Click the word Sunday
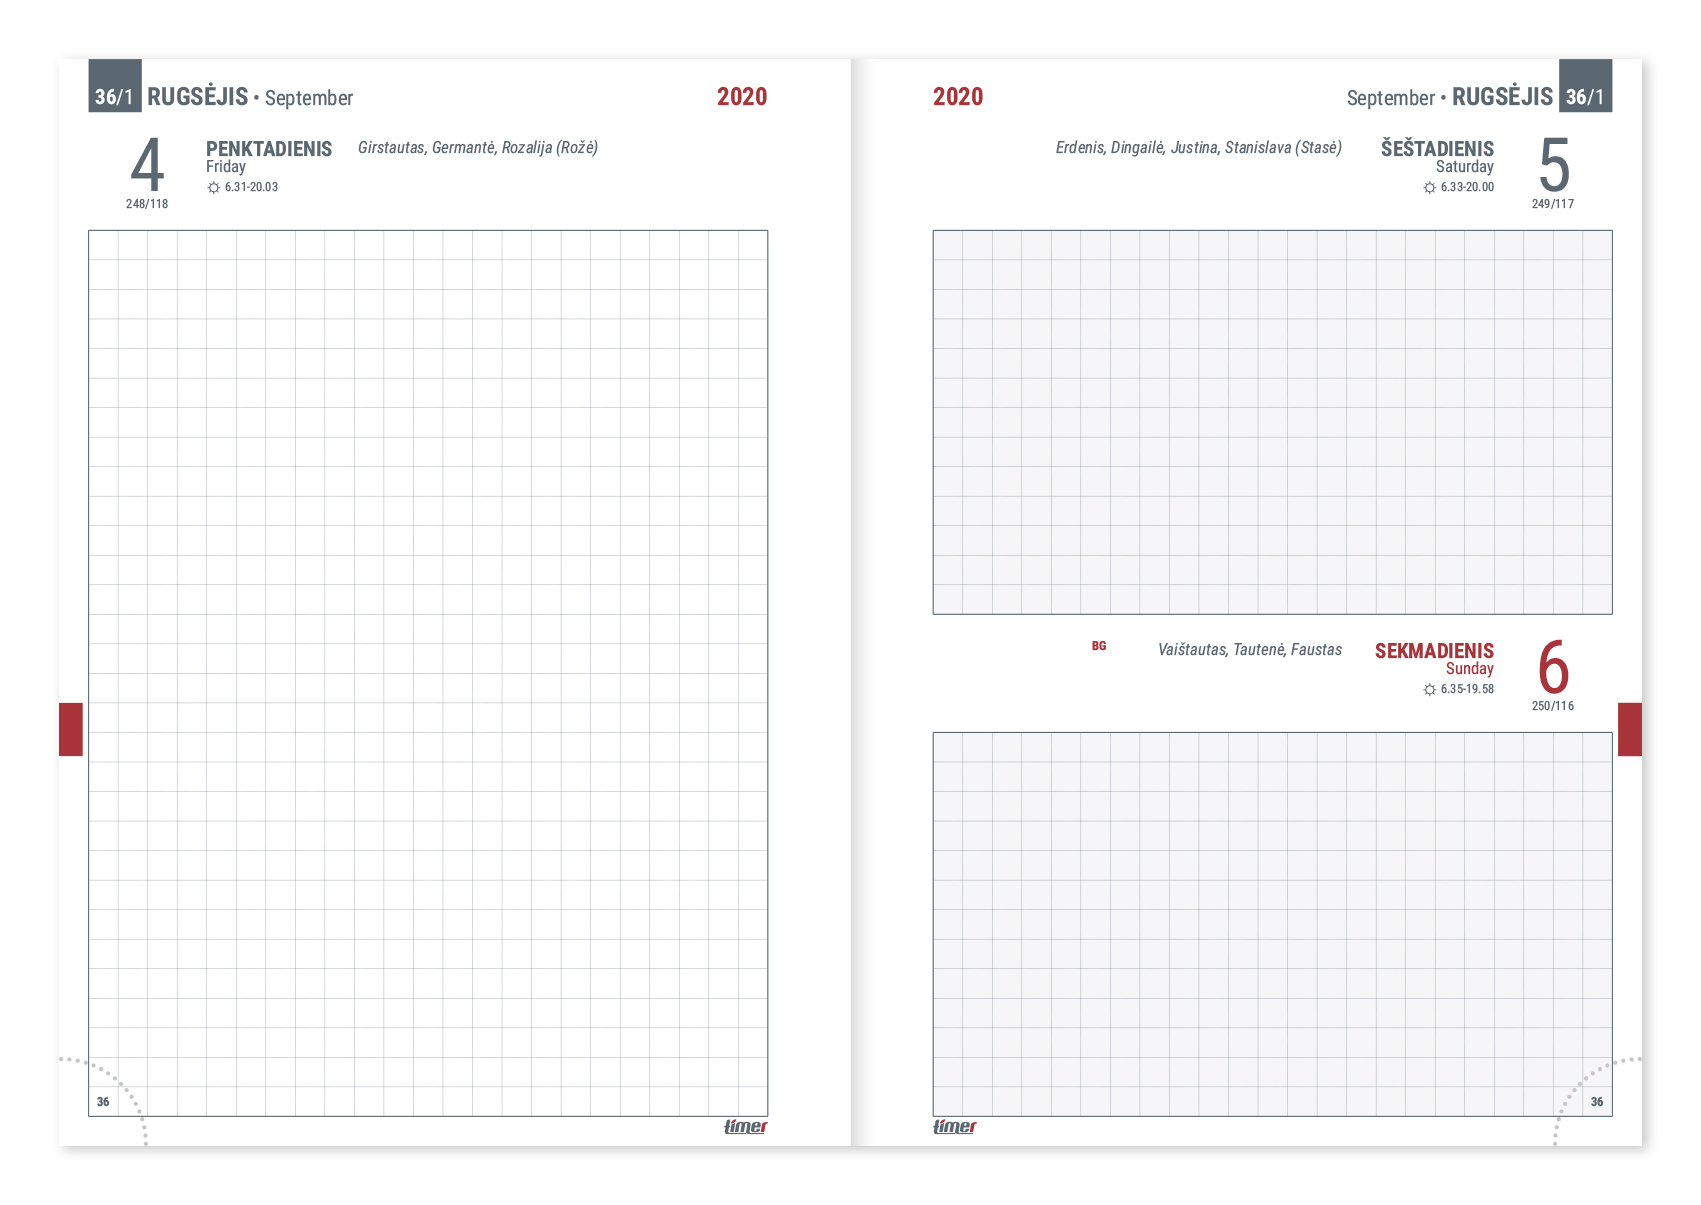Screen dimensions: 1701x1205 [1470, 669]
